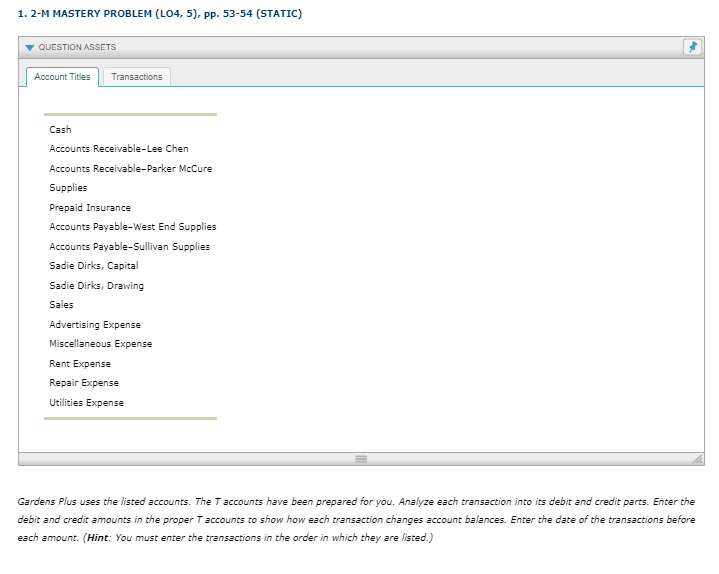Click Repair Expense account title
This screenshot has height=574, width=719.
coord(84,383)
